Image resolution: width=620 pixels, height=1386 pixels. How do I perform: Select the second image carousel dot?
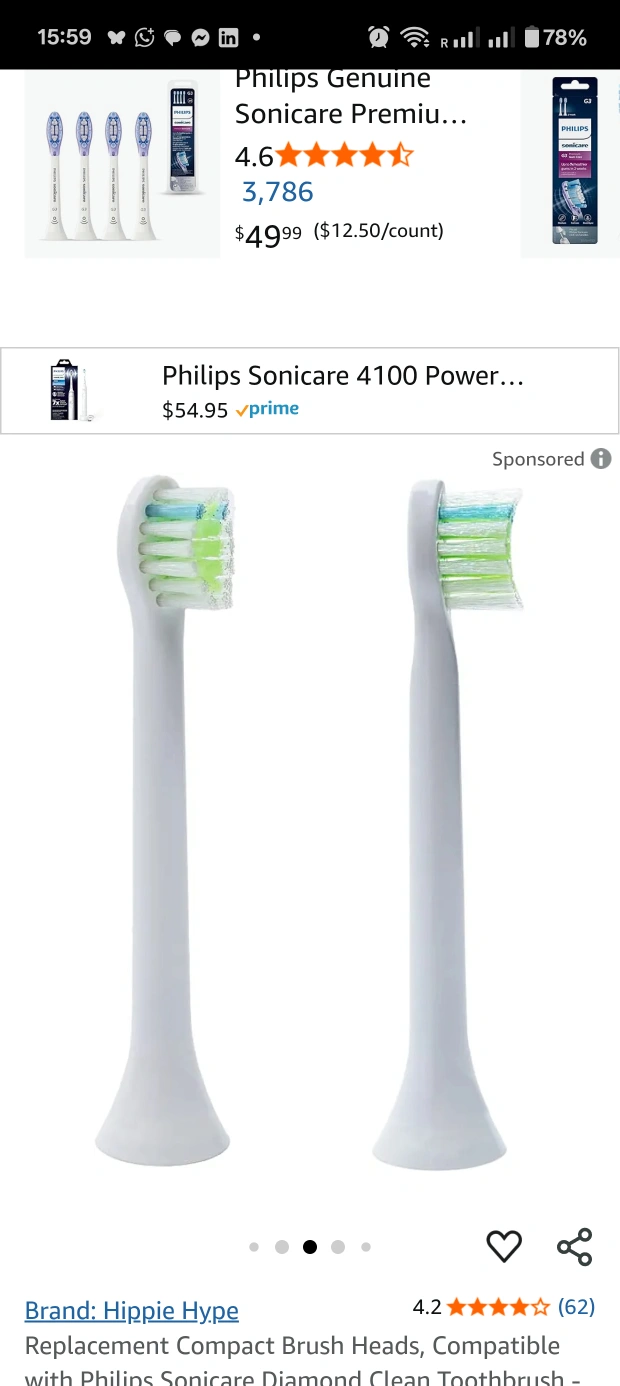coord(282,1247)
